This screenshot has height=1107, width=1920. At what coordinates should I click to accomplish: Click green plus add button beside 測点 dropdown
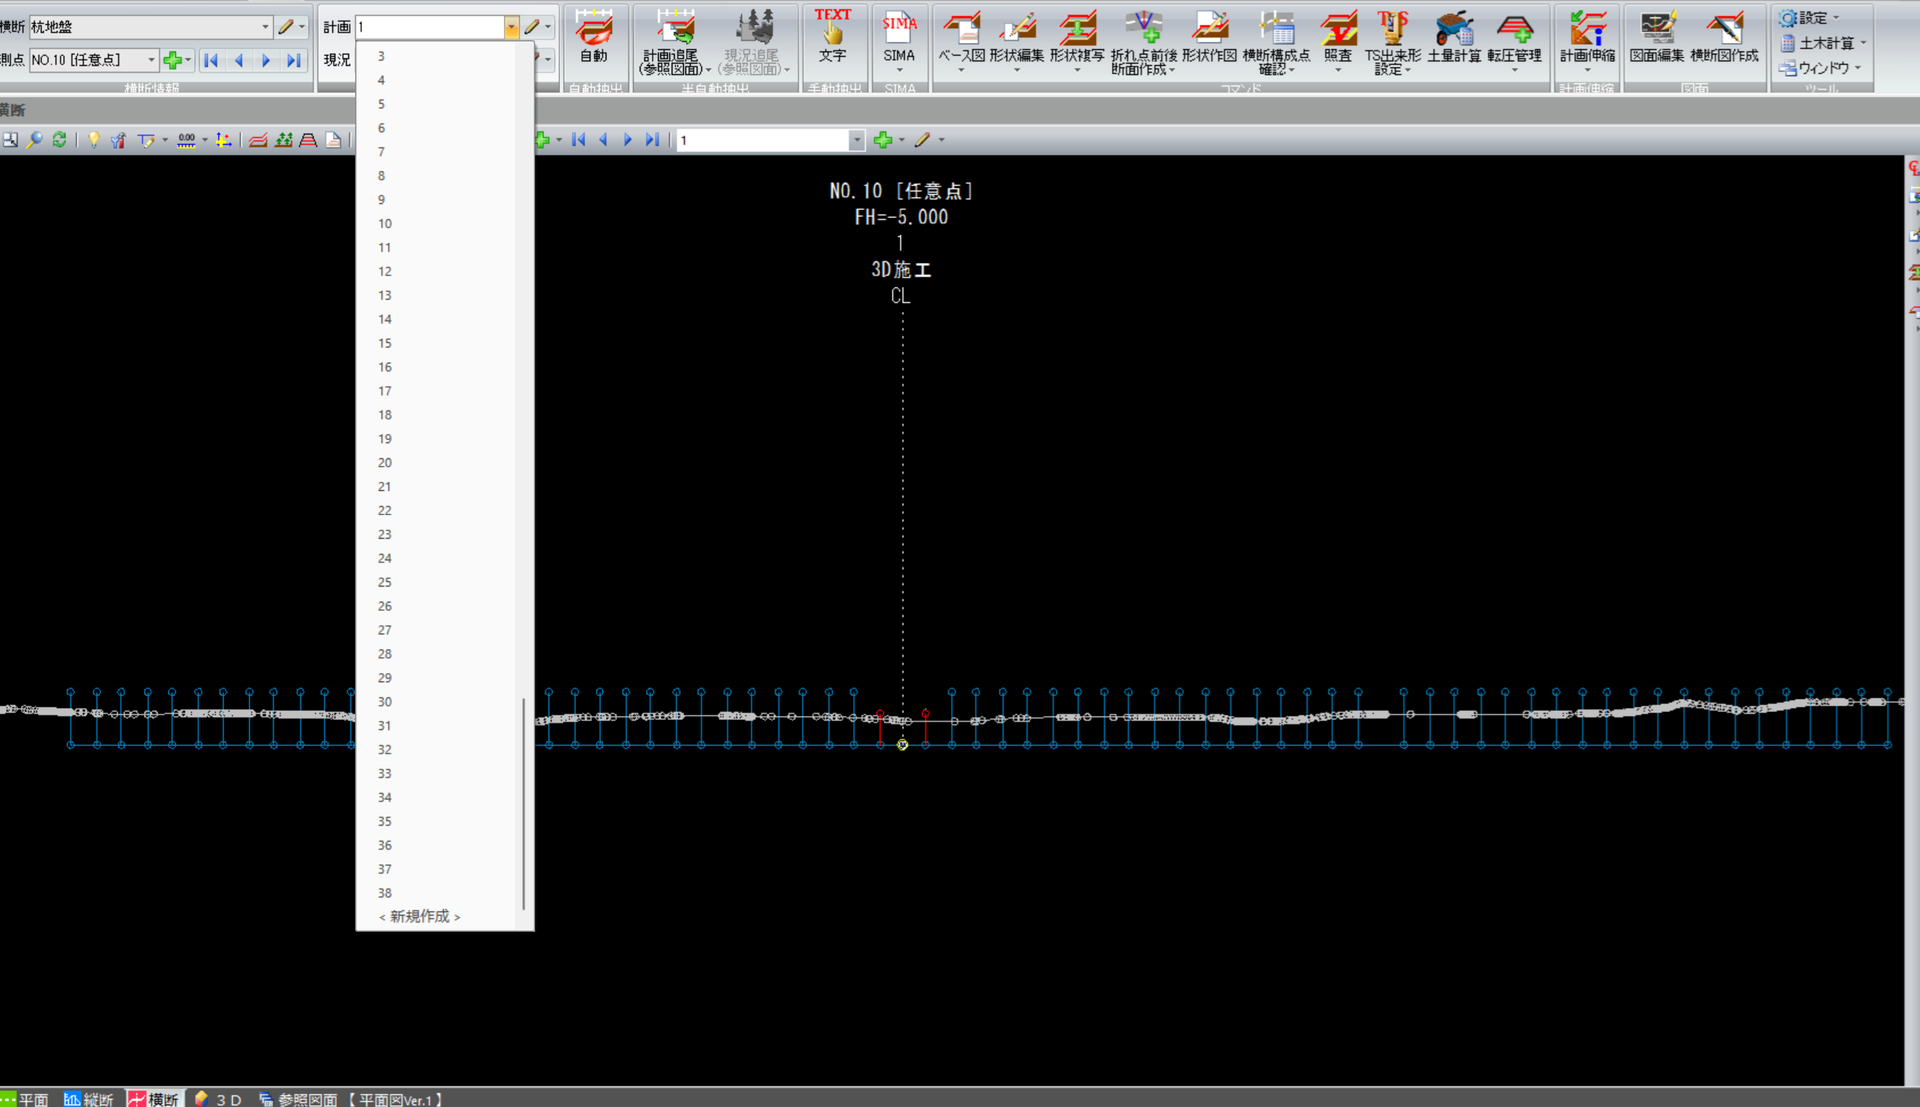click(x=172, y=60)
